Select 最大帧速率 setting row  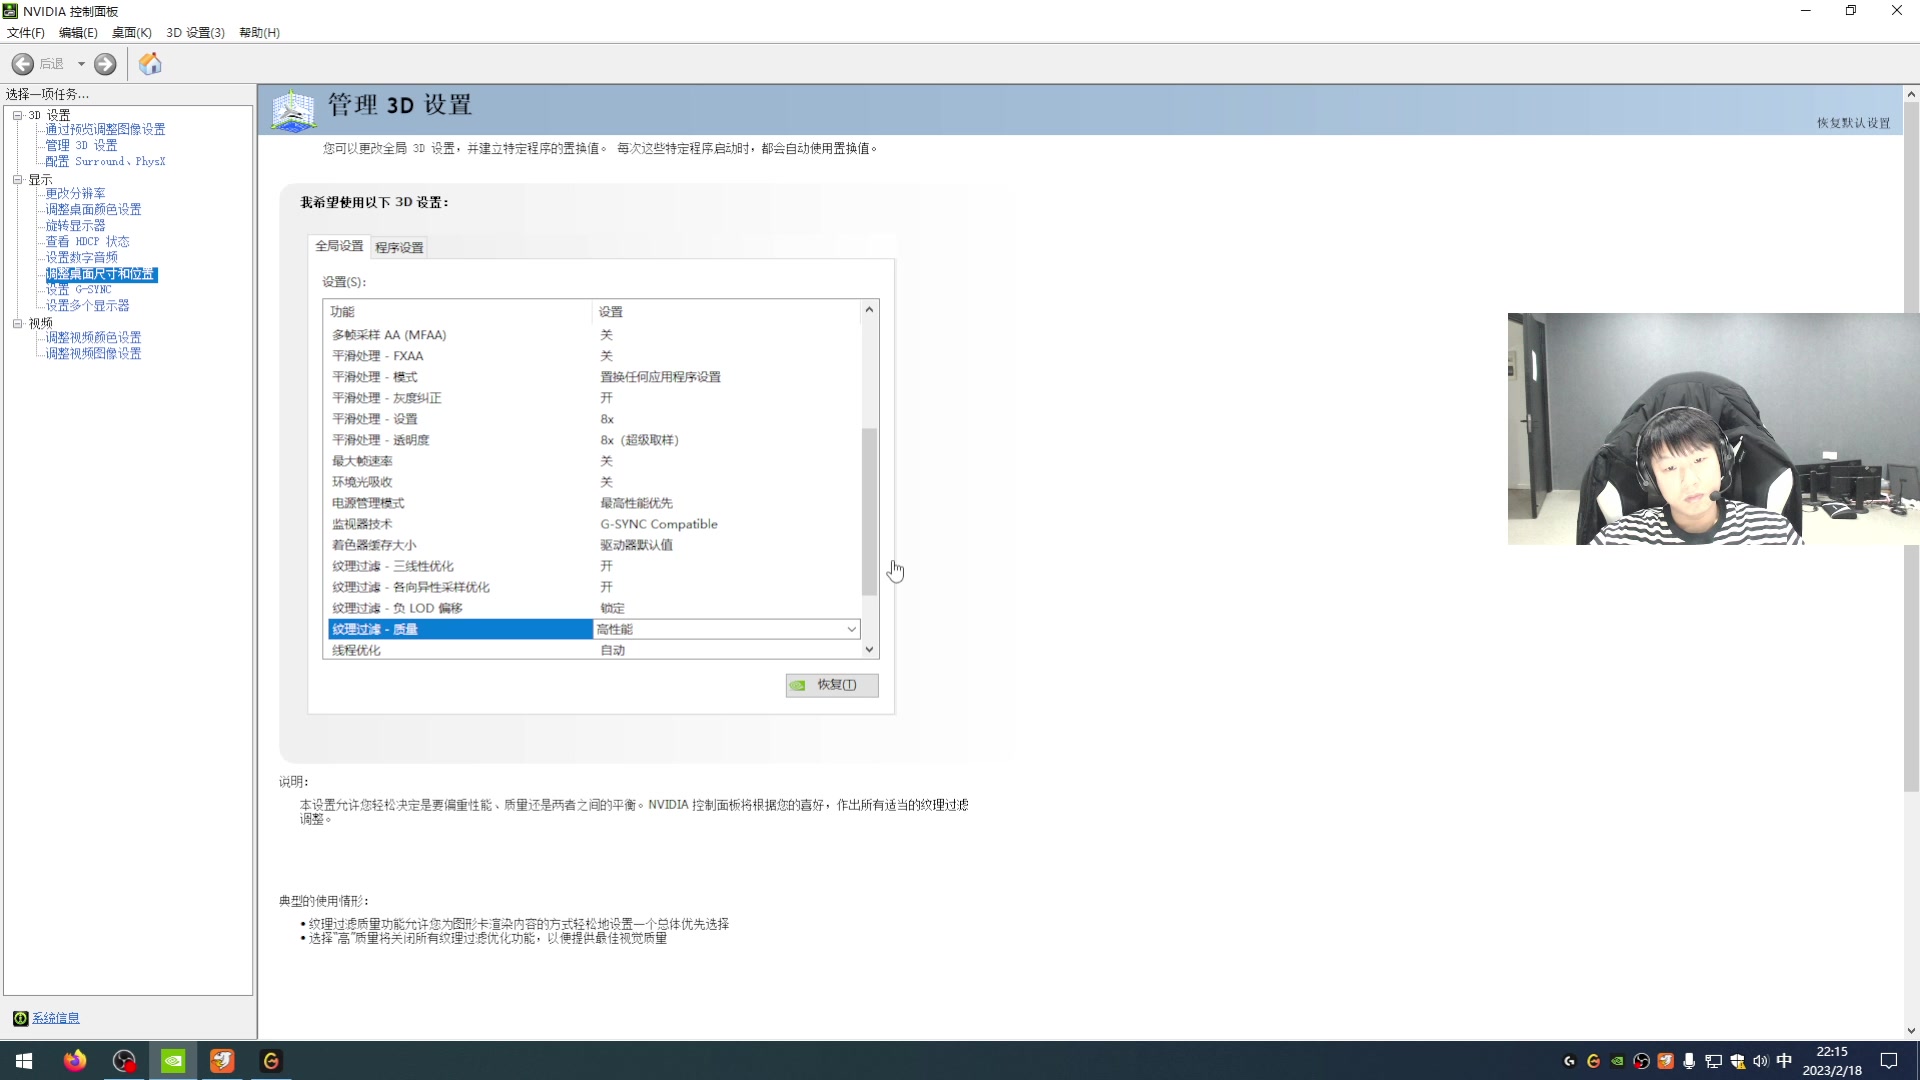point(594,461)
